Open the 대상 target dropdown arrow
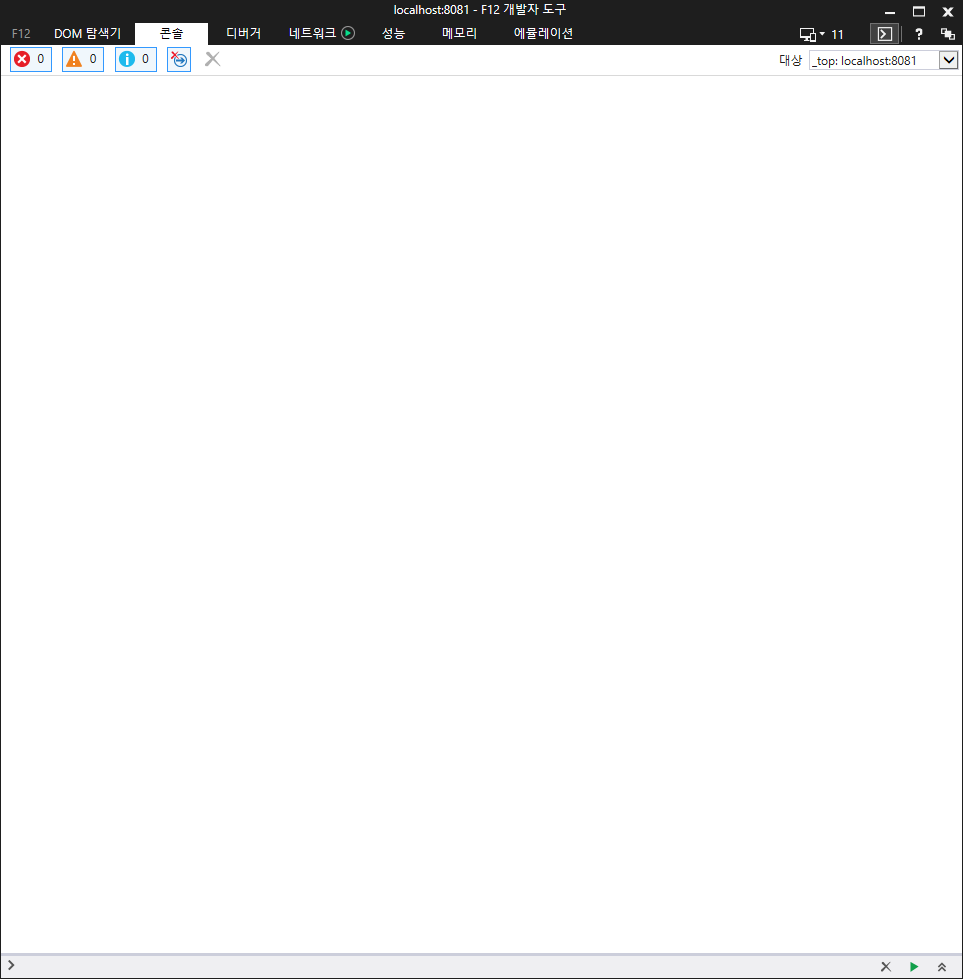963x979 pixels. click(x=948, y=60)
